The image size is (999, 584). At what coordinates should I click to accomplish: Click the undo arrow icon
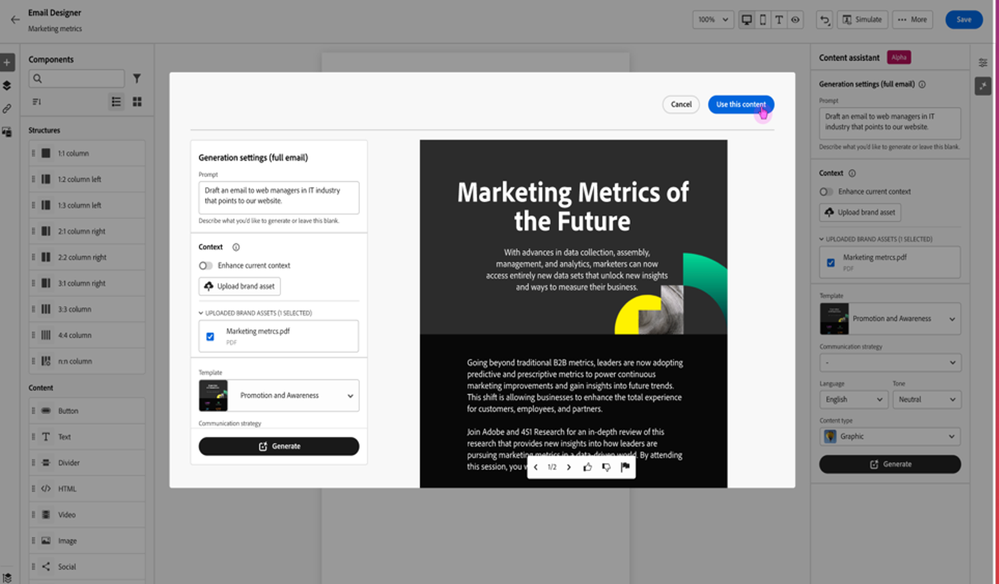(x=824, y=20)
